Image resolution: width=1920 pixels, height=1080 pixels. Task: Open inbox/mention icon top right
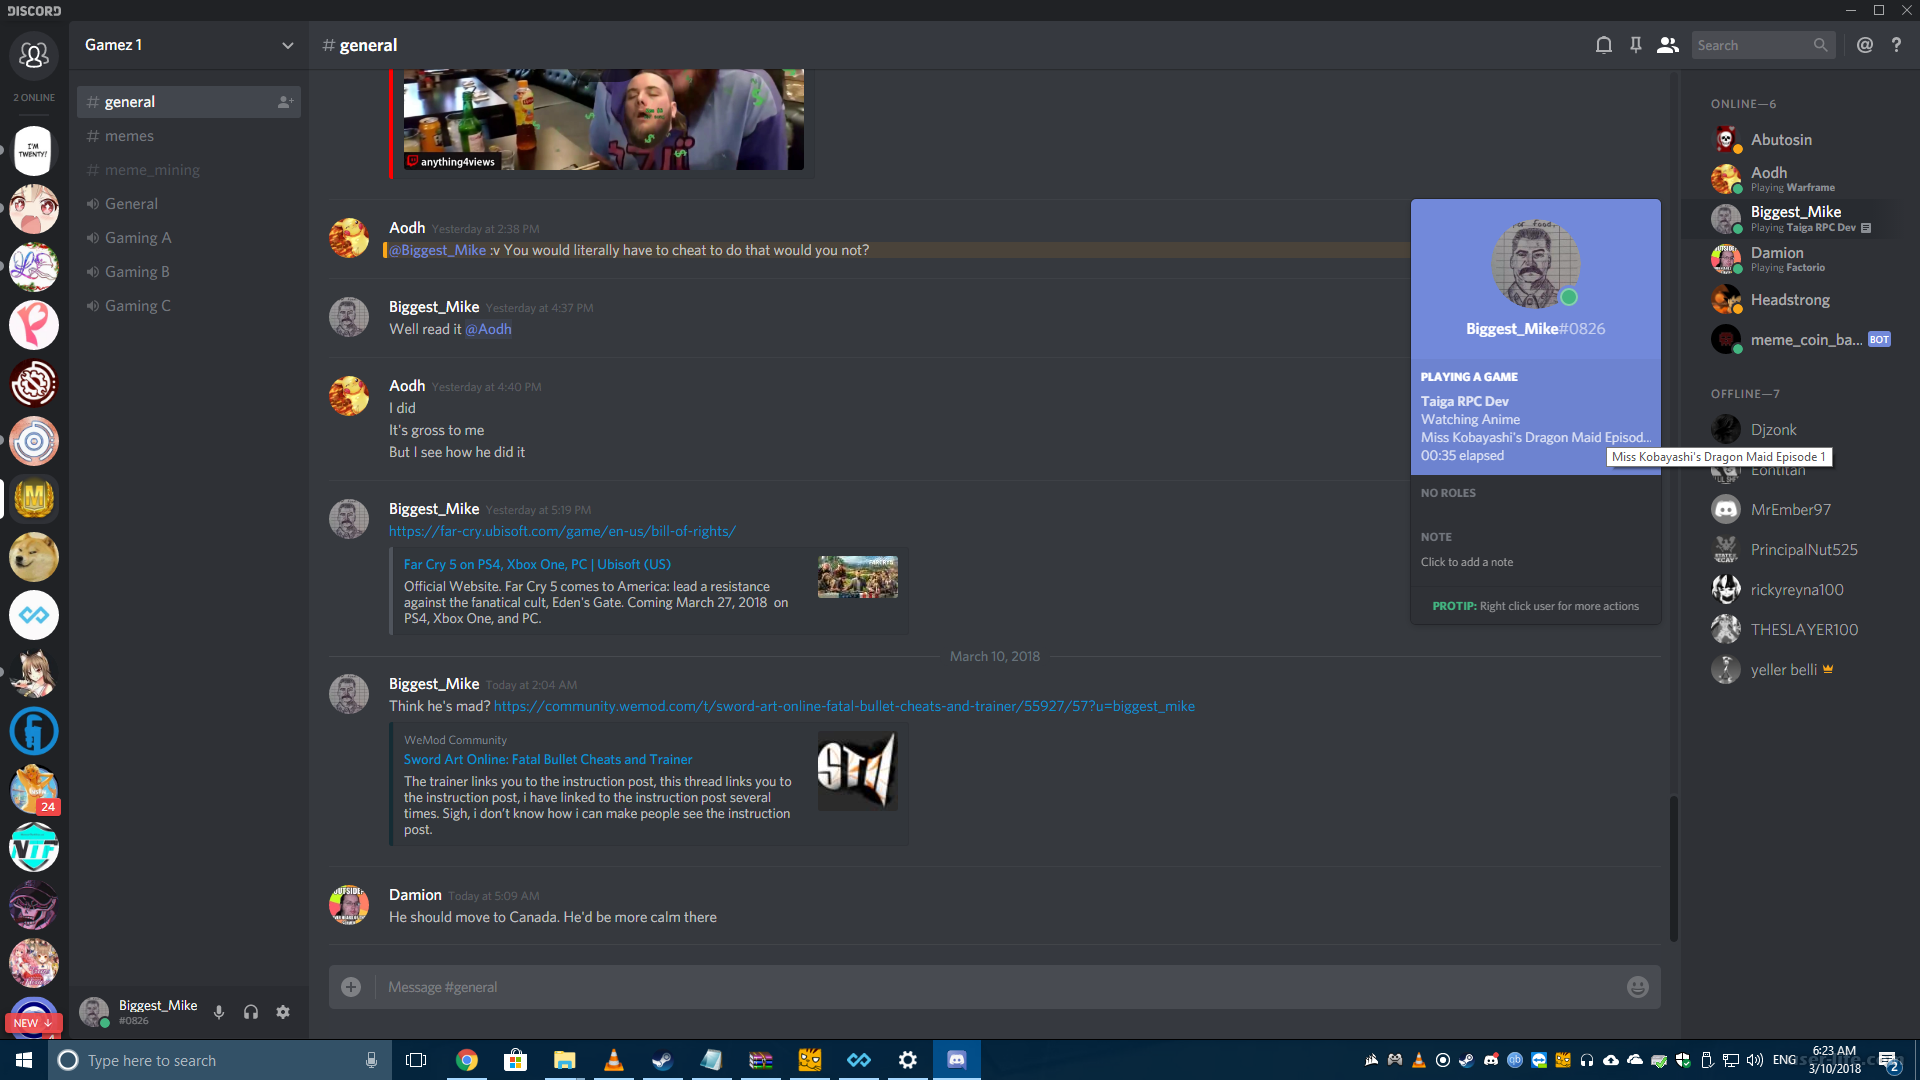click(x=1865, y=45)
